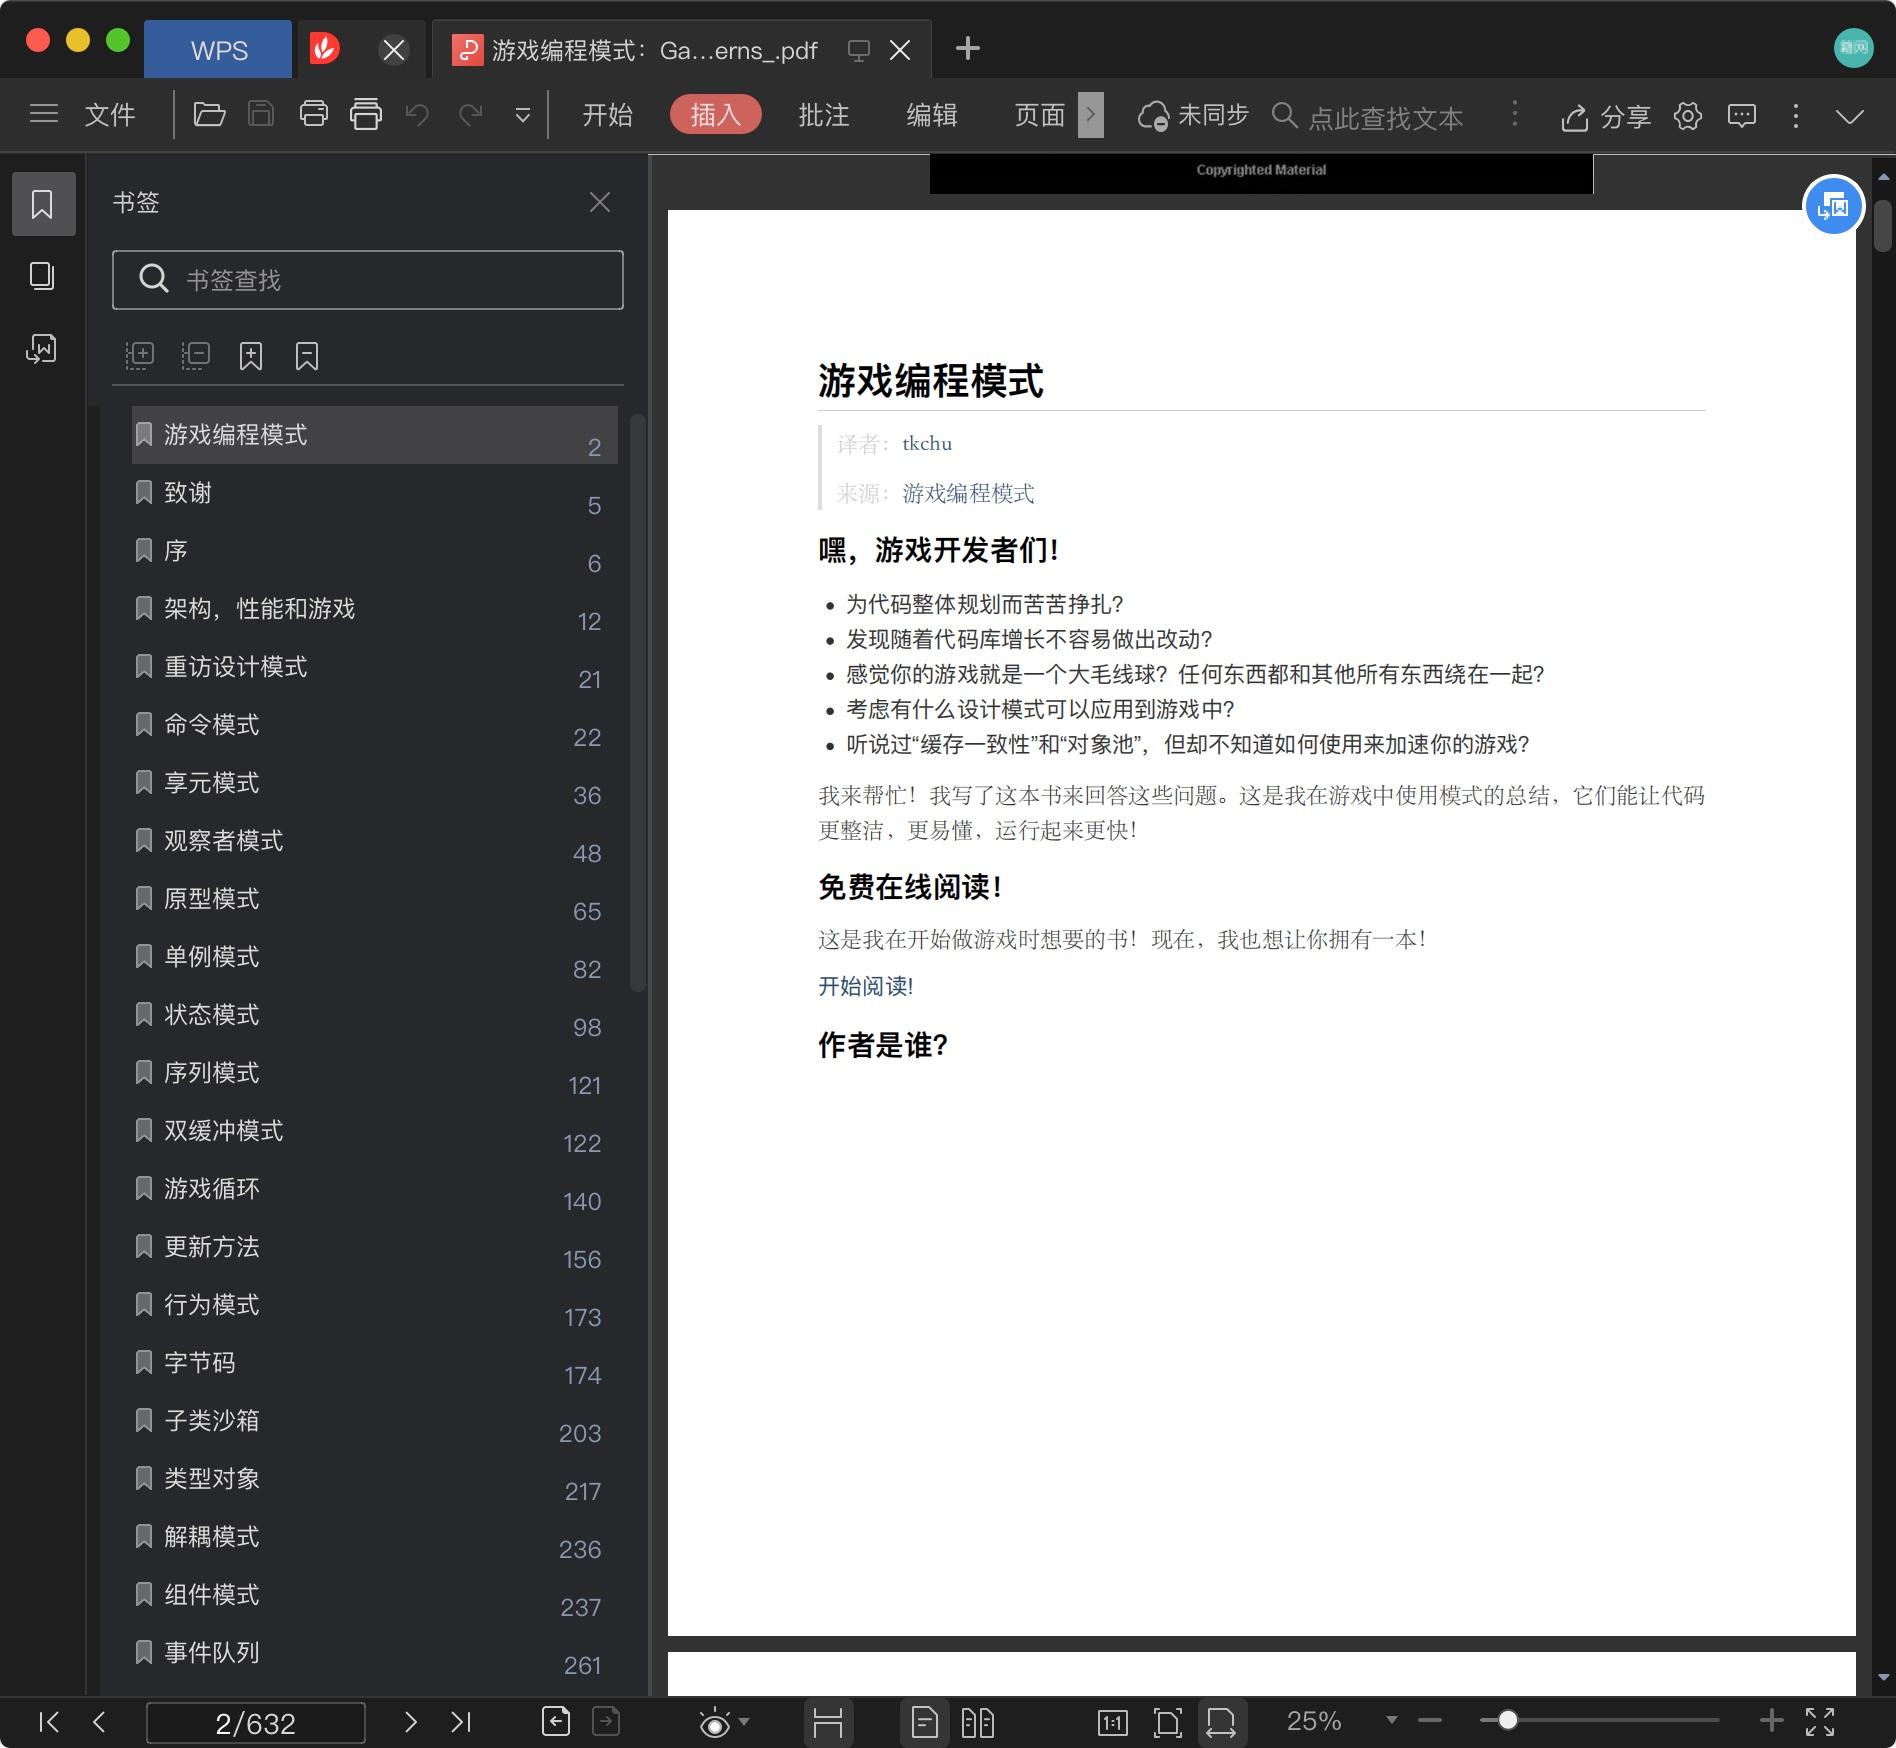
Task: Show the page thumbnails panel
Action: [41, 276]
